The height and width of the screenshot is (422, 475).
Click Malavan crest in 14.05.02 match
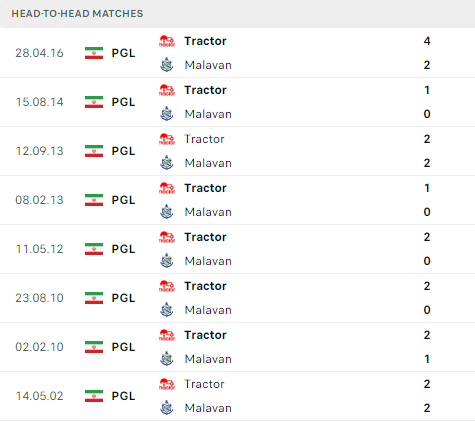pyautogui.click(x=167, y=408)
